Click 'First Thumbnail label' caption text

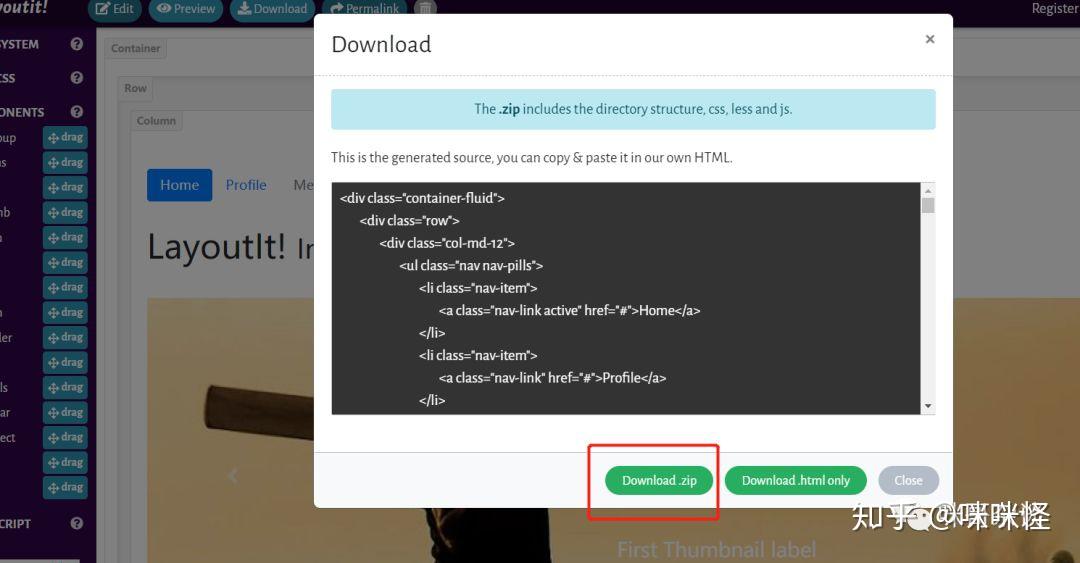[716, 549]
